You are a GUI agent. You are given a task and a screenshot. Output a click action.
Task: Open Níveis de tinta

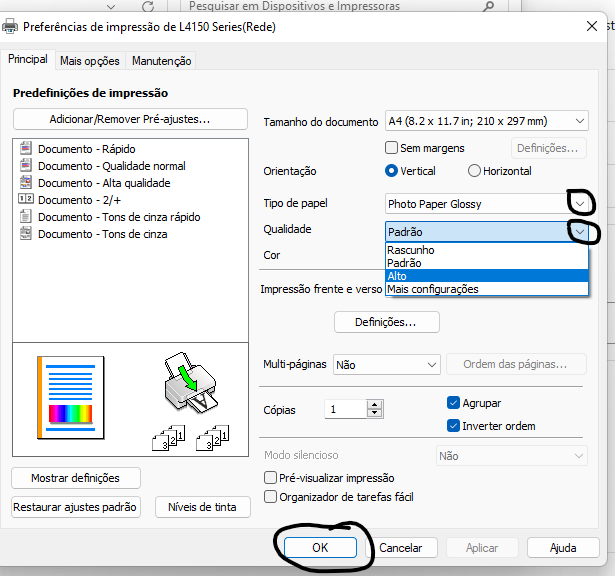(202, 507)
